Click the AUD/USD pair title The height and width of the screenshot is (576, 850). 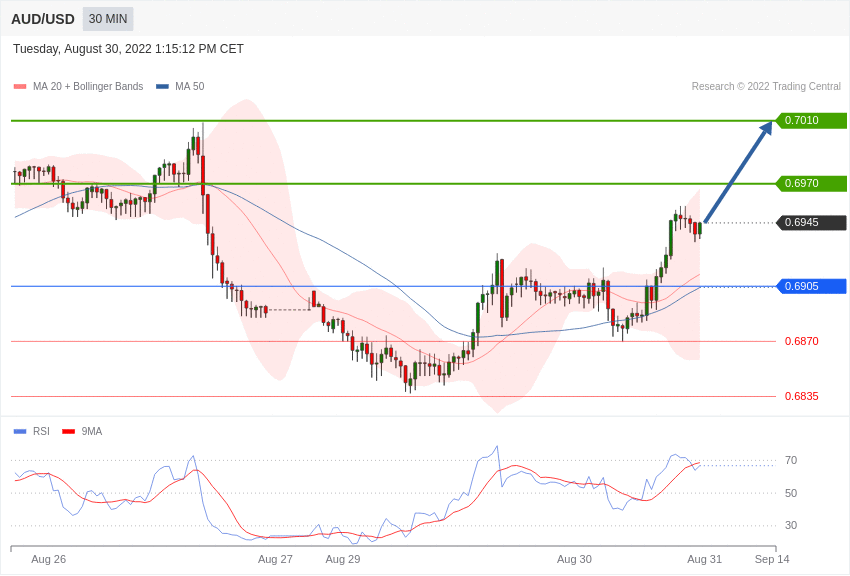pos(43,20)
